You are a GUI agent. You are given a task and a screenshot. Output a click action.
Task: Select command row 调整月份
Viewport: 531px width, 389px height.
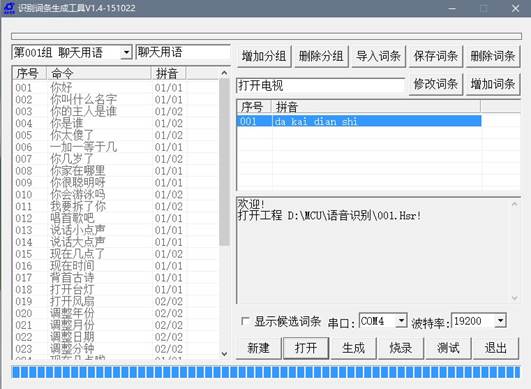pyautogui.click(x=115, y=325)
